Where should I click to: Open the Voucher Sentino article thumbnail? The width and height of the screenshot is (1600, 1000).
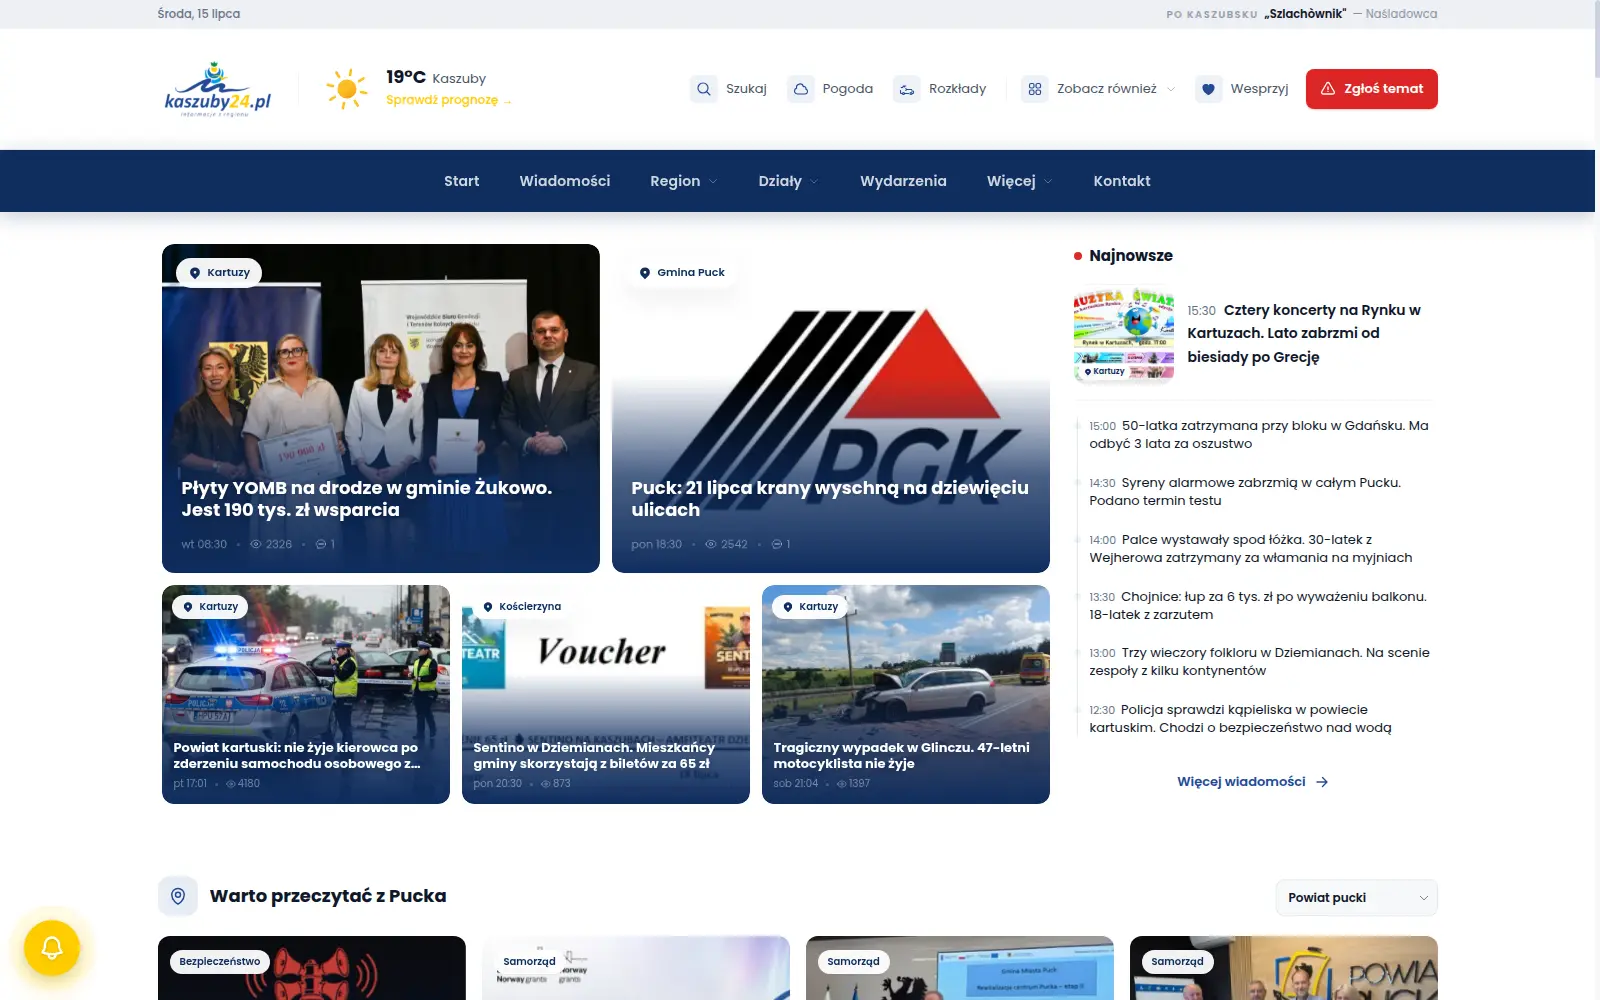(606, 694)
